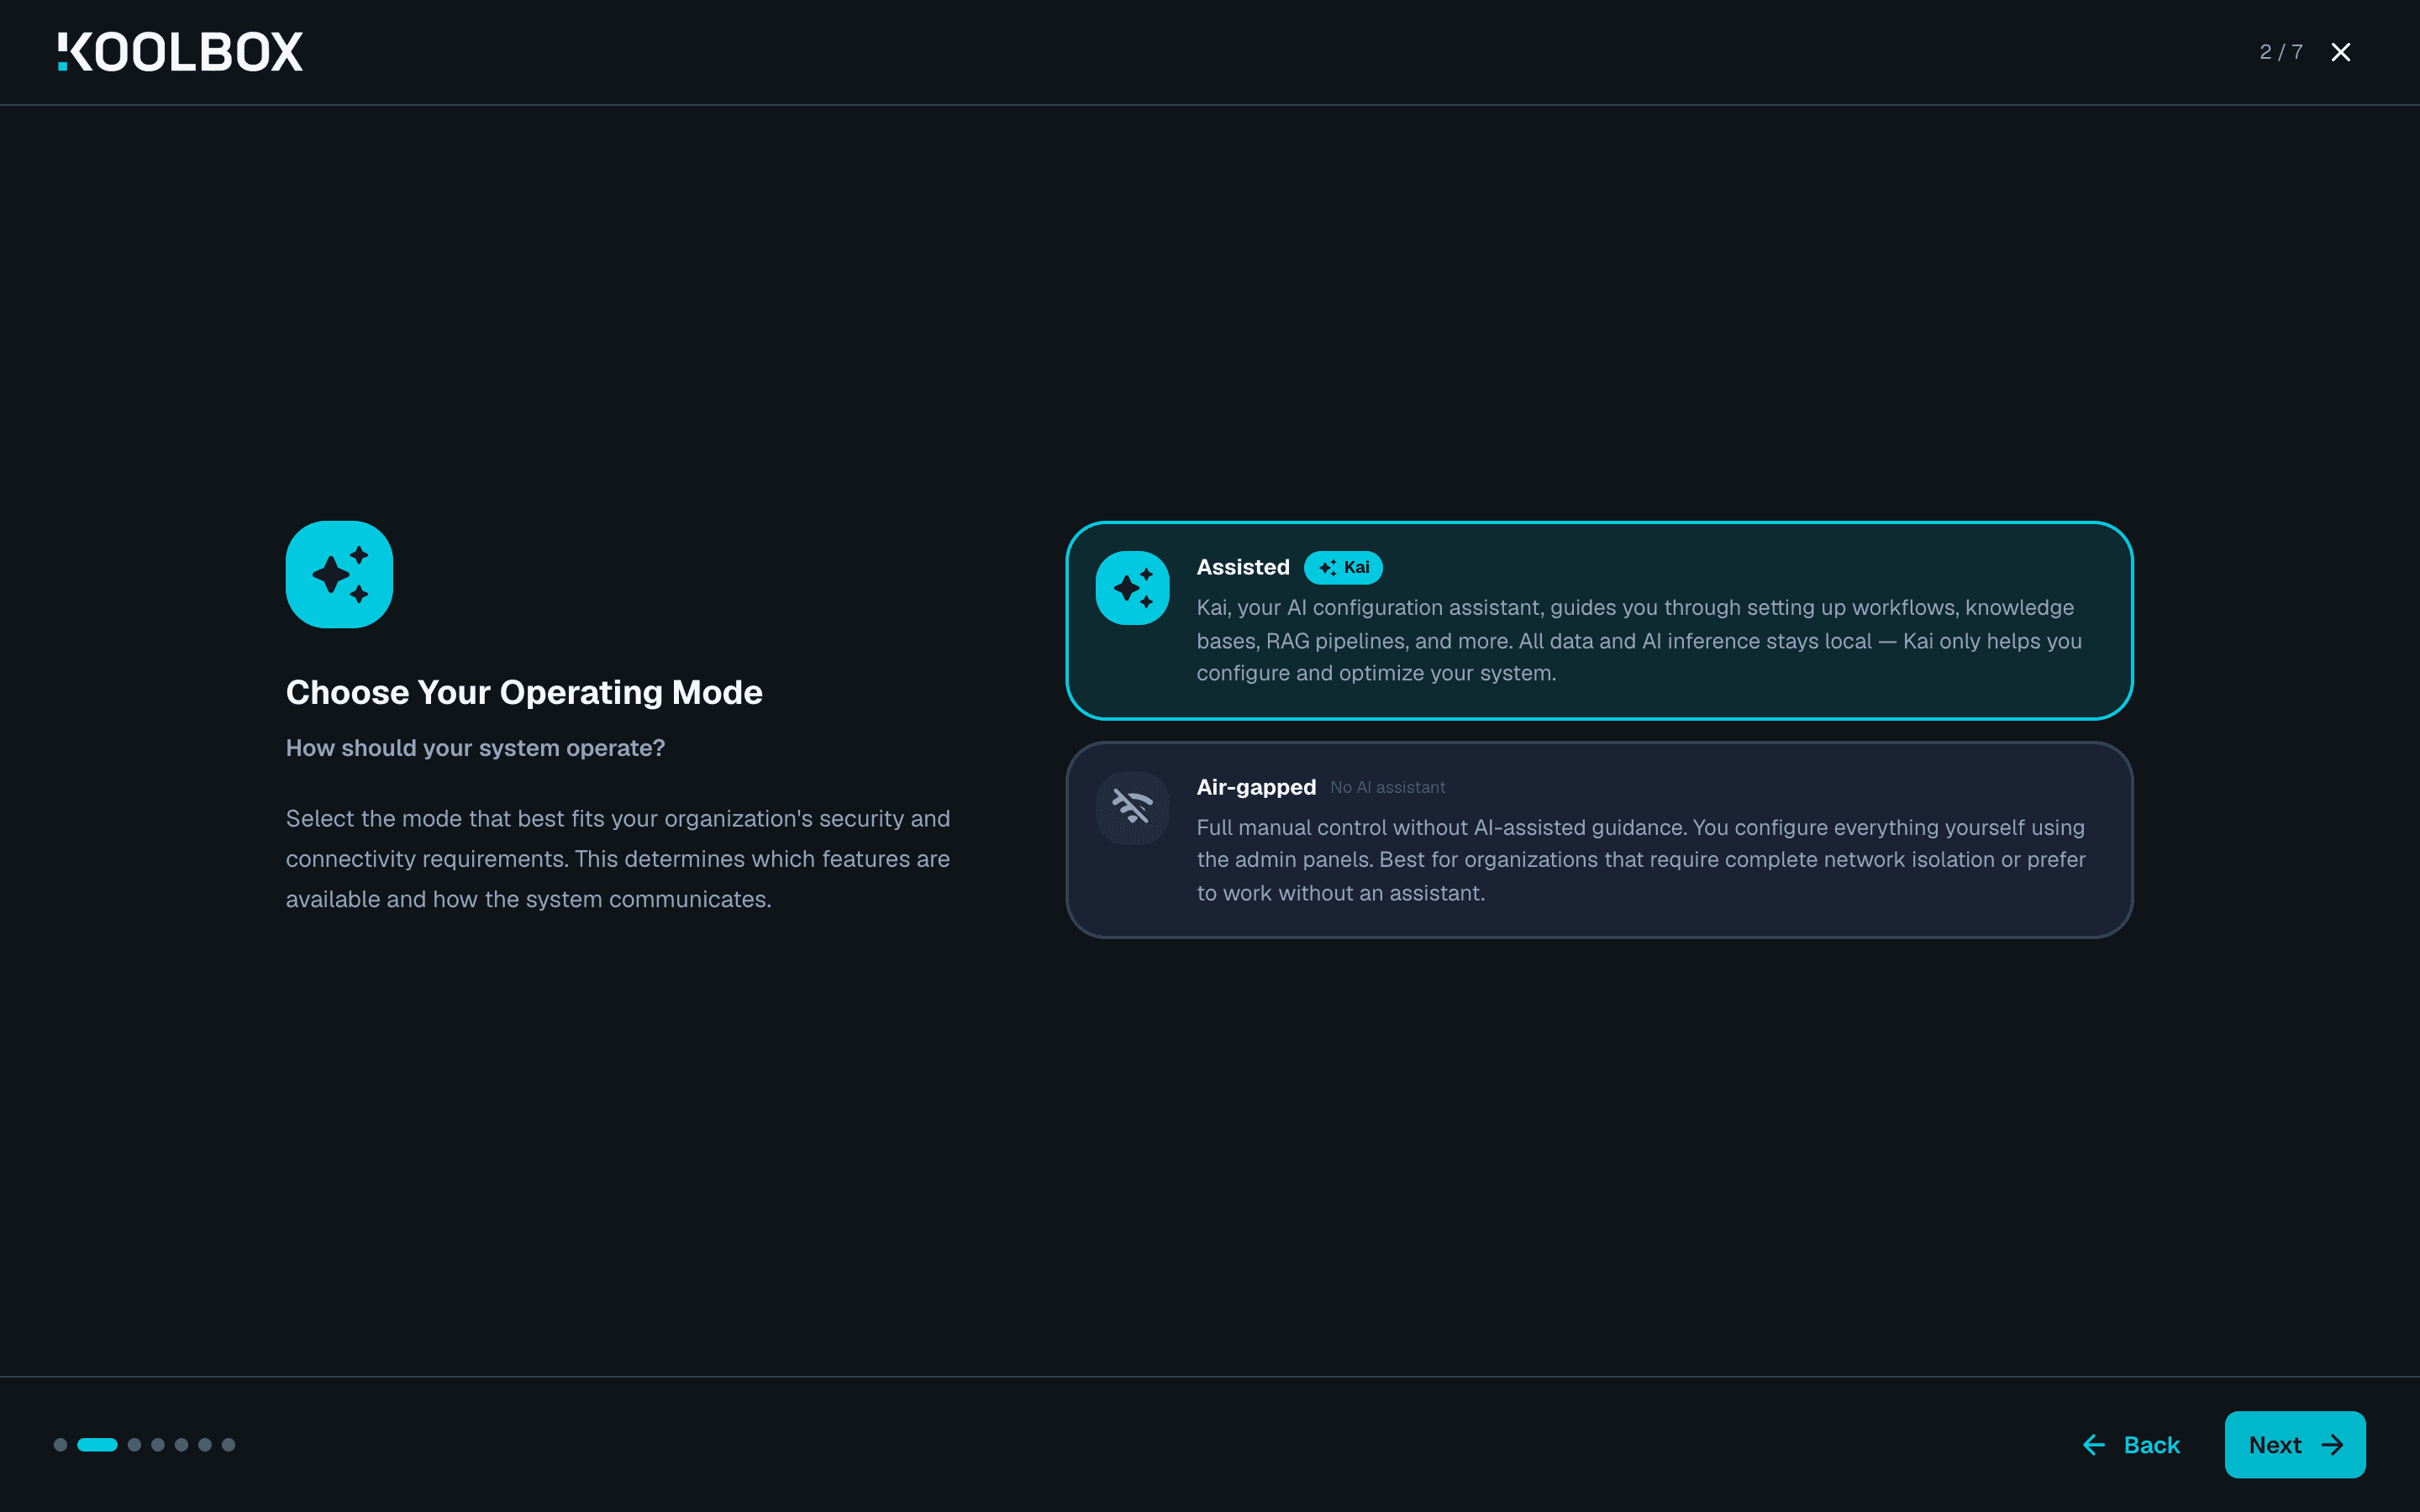Click the KOOLBOX logo

[x=180, y=52]
